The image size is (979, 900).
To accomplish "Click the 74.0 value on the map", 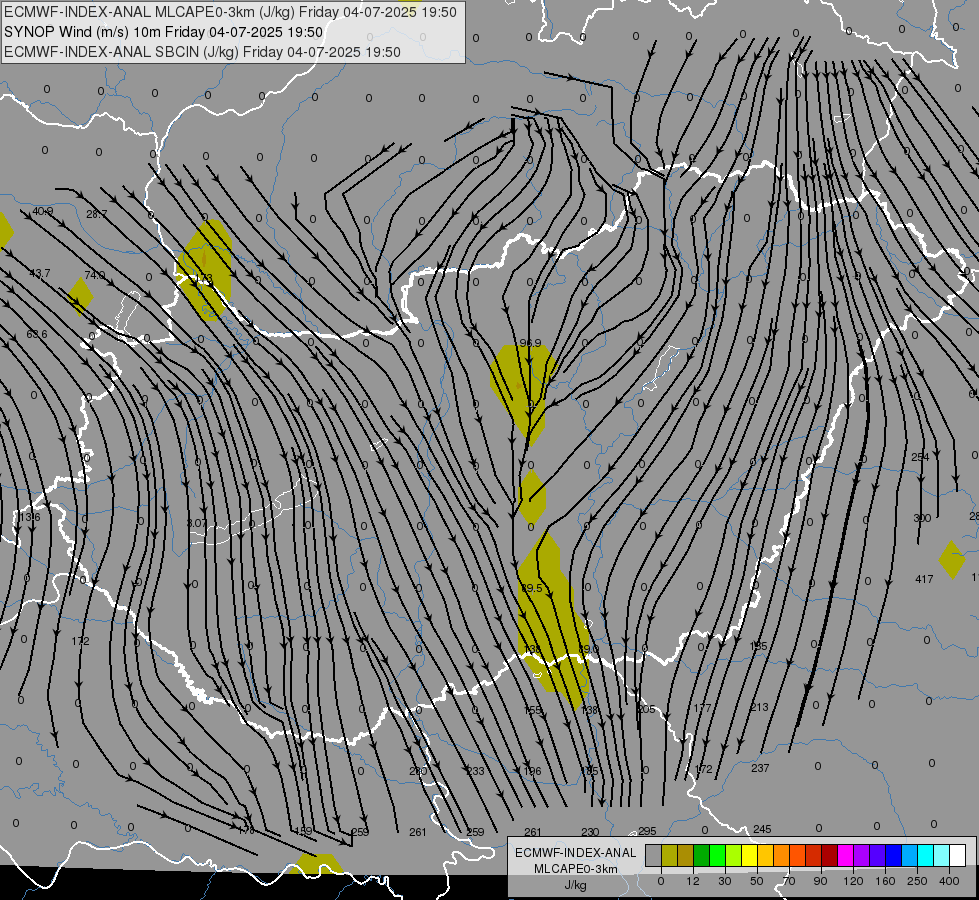I will [94, 275].
